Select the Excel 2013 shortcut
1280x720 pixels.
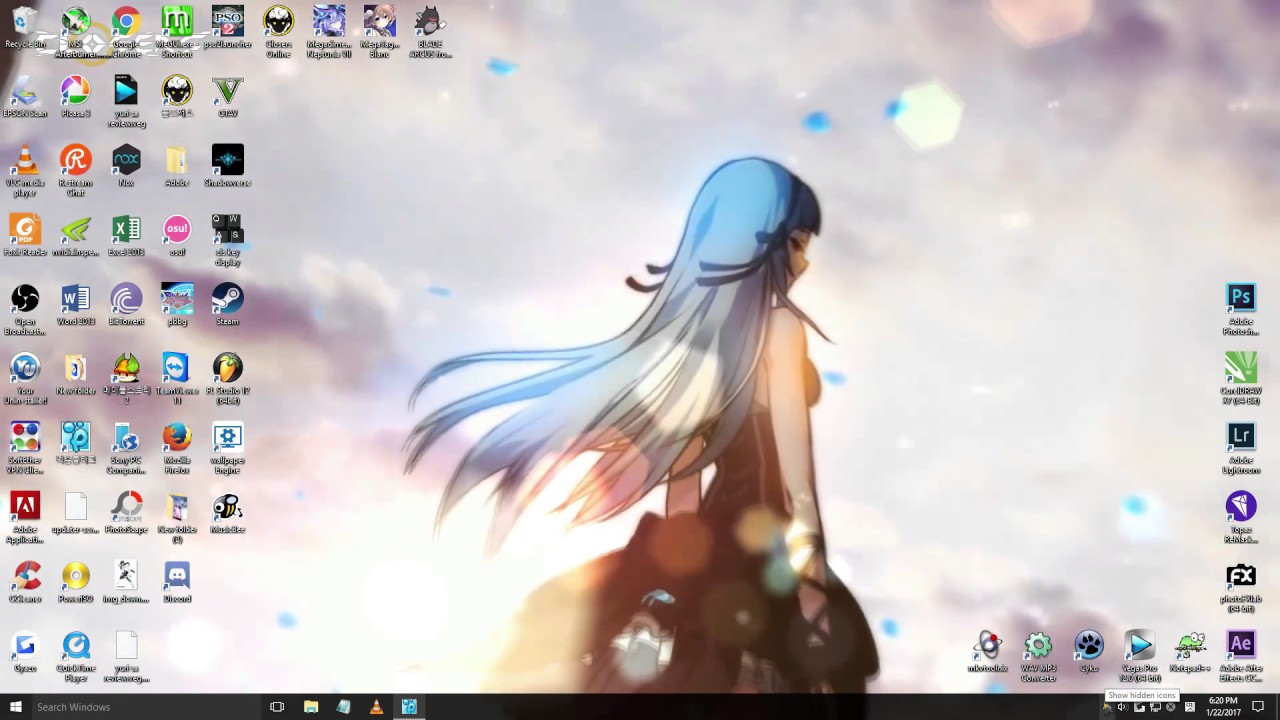(x=126, y=235)
